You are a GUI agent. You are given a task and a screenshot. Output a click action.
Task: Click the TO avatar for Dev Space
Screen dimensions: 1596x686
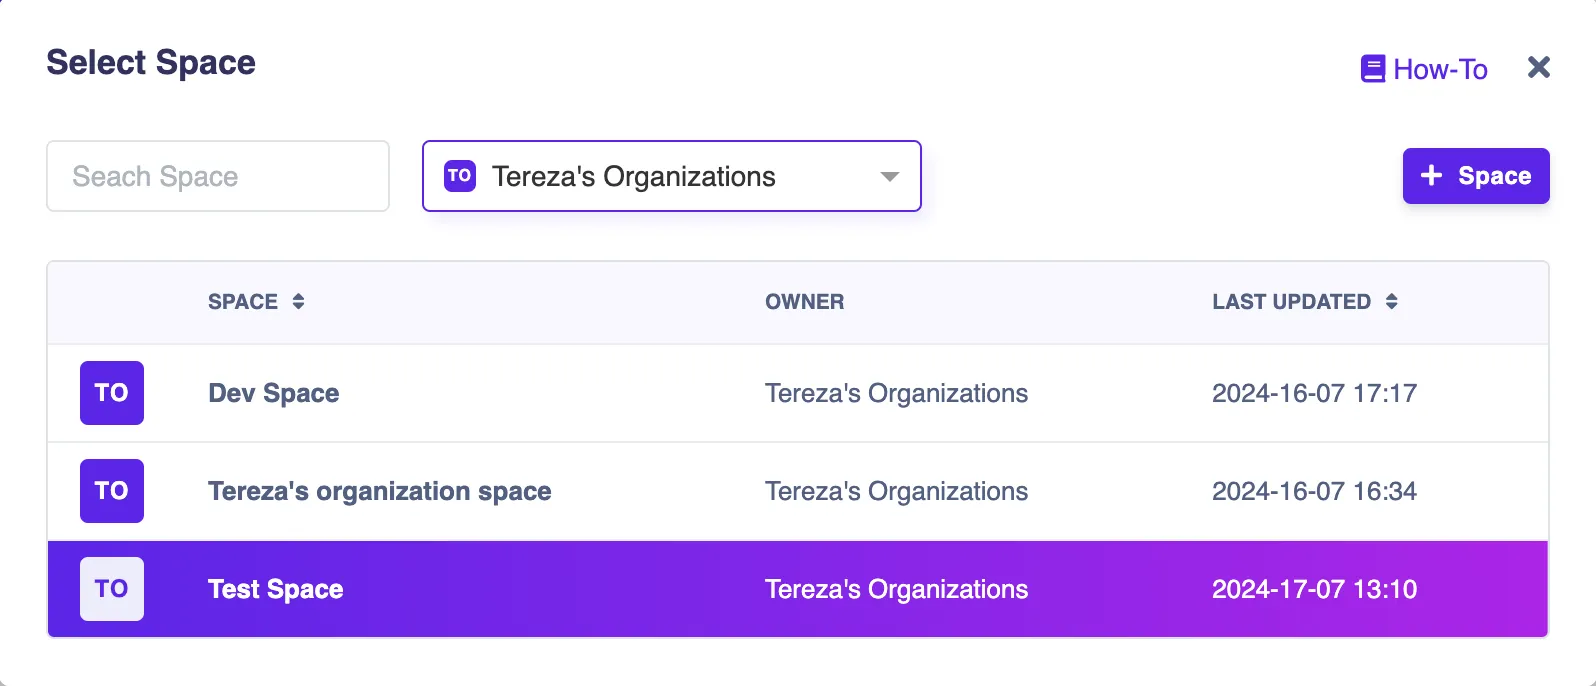(x=112, y=393)
